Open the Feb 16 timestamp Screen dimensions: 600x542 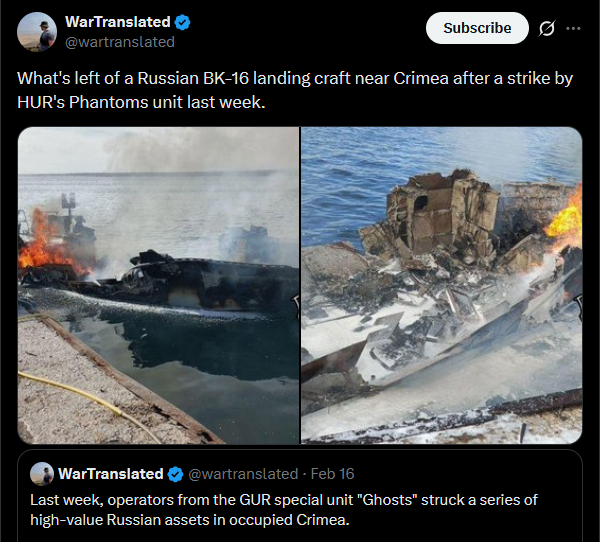coord(332,474)
